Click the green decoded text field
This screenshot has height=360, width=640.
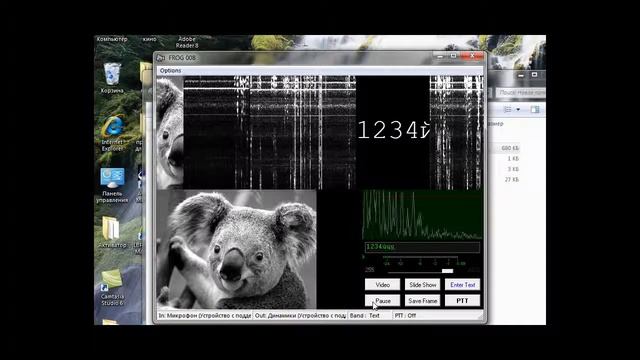click(x=422, y=247)
